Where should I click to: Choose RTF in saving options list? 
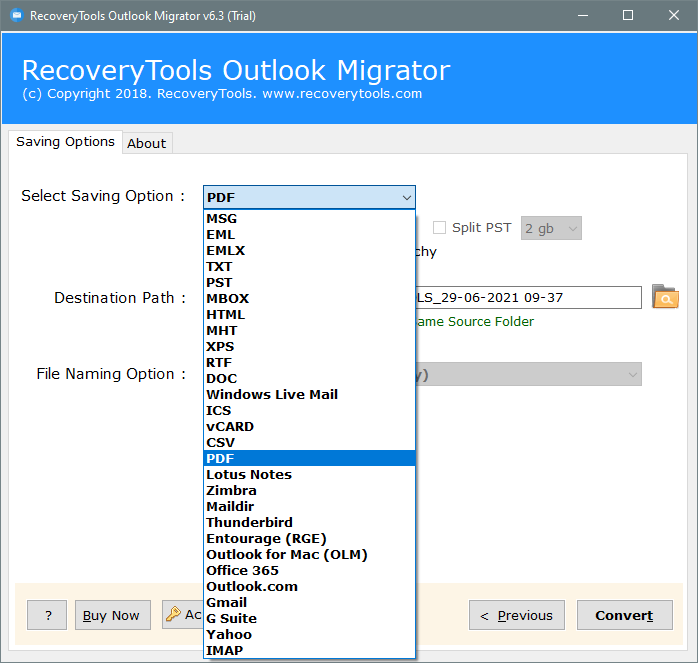309,363
